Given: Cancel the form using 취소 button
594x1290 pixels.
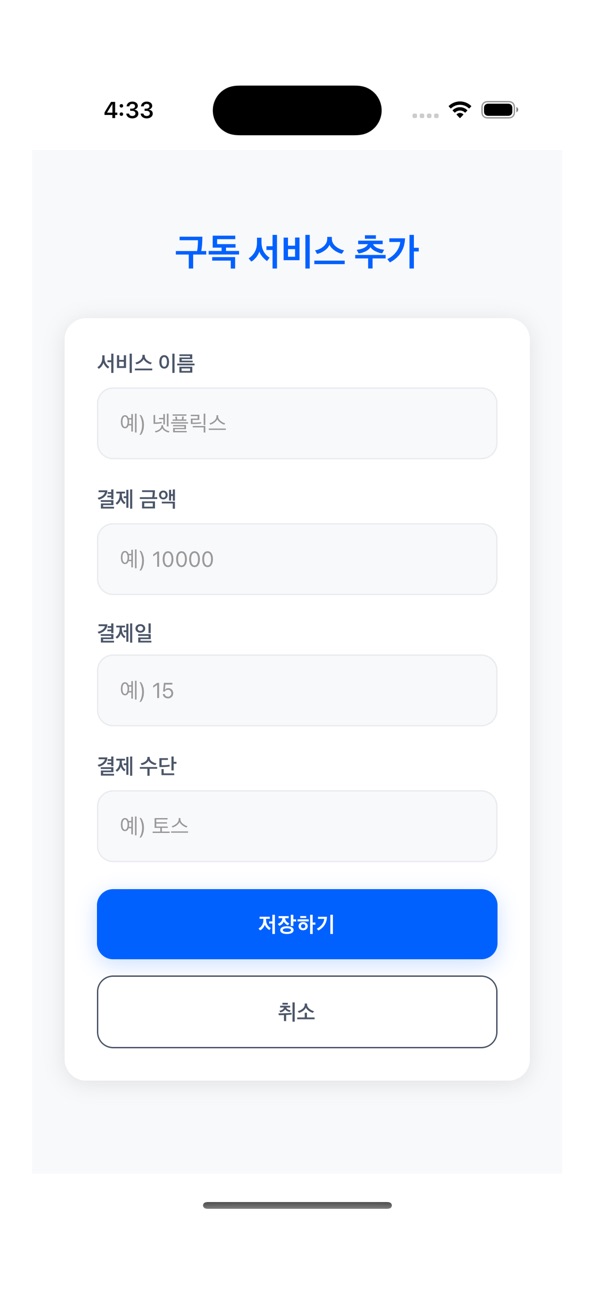Looking at the screenshot, I should 297,1012.
